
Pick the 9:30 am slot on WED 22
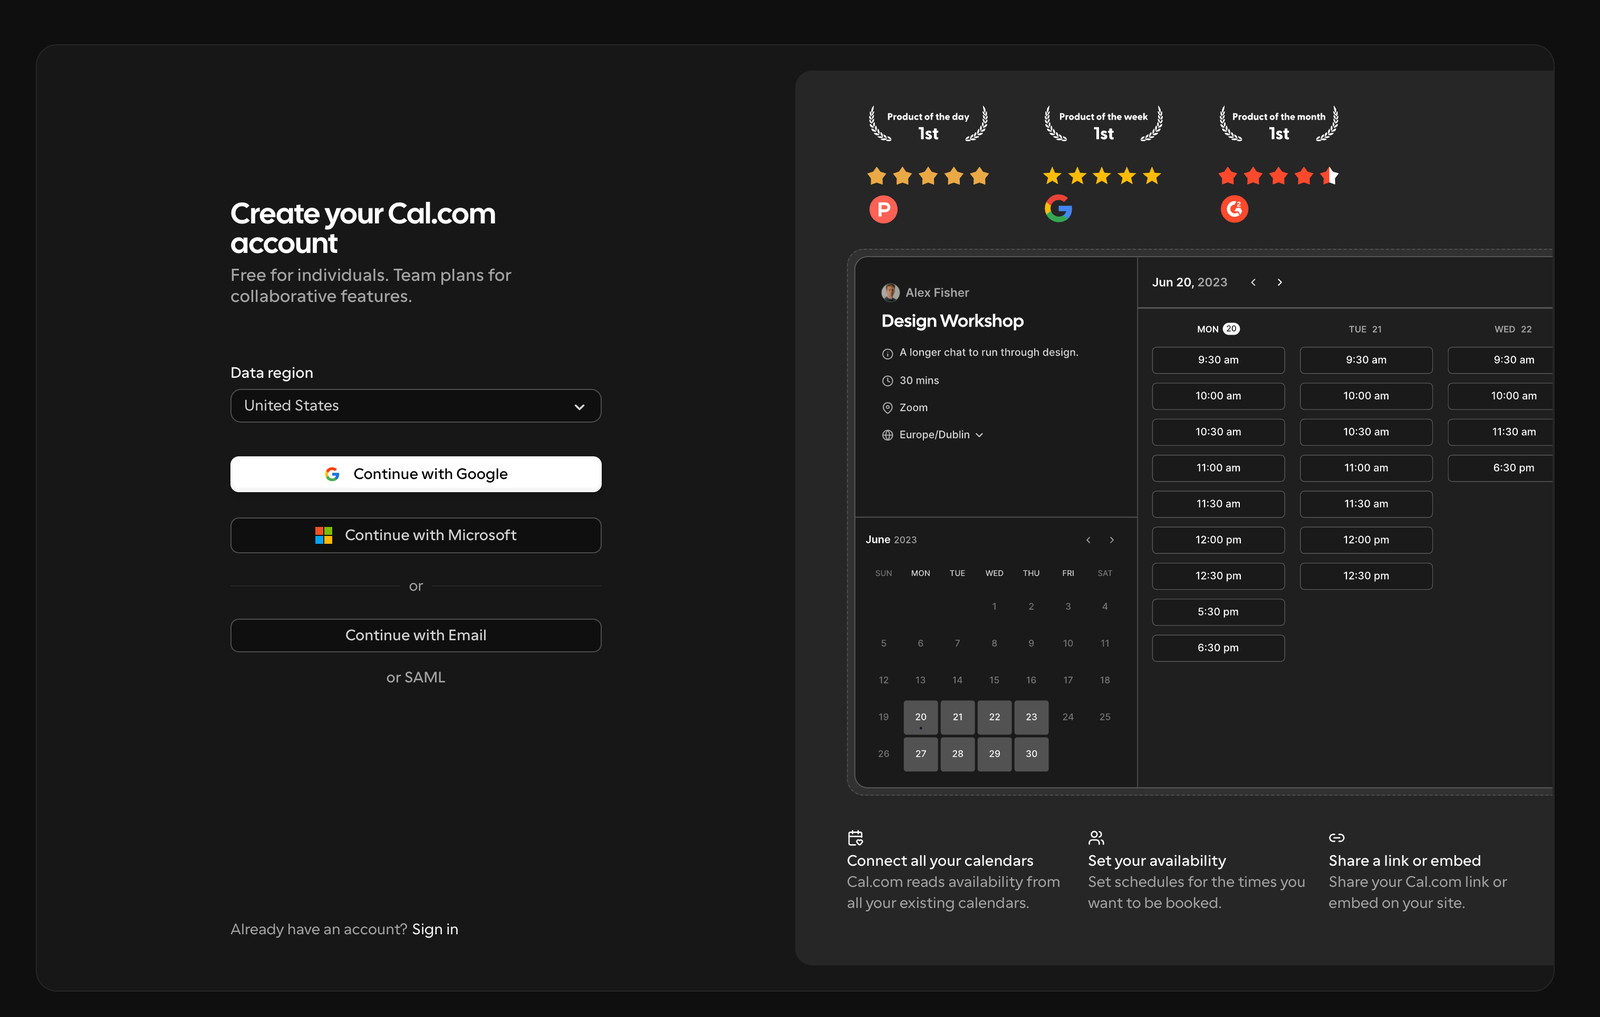tap(1501, 360)
